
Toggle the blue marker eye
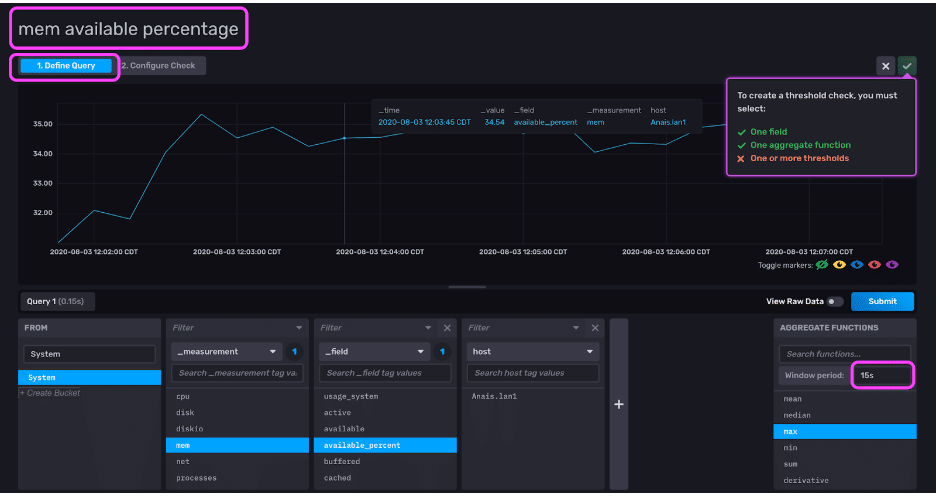857,264
